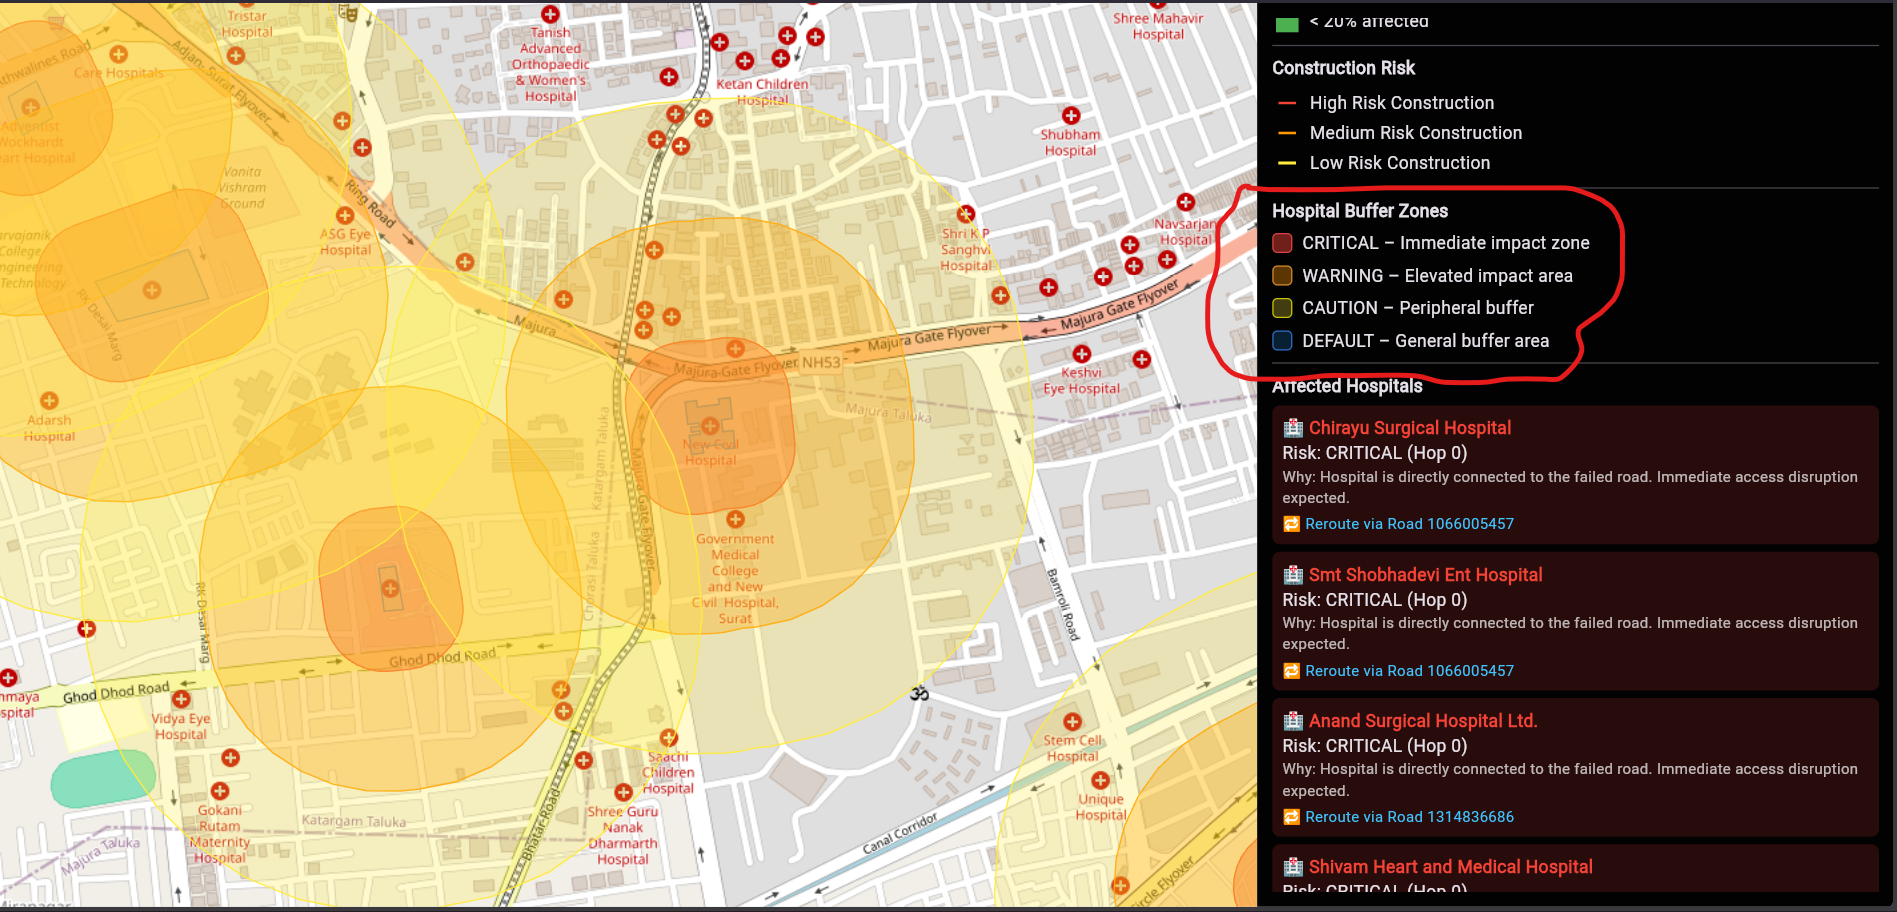Click the ASG Eye Hospital map marker
The height and width of the screenshot is (912, 1897).
345,215
